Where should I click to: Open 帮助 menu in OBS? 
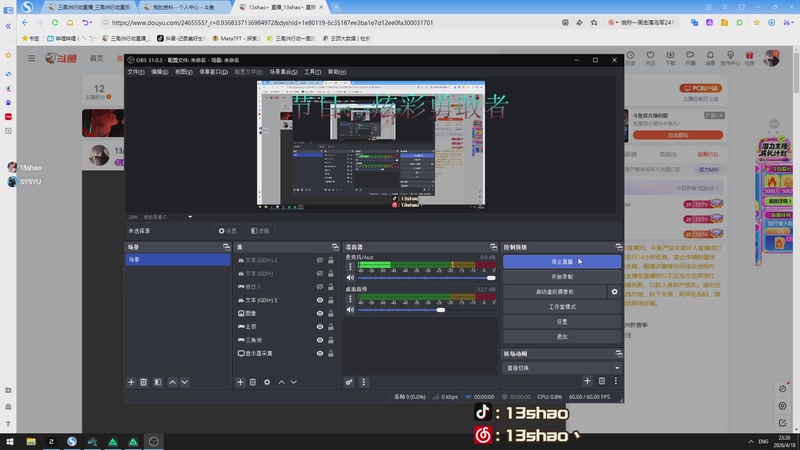[337, 72]
